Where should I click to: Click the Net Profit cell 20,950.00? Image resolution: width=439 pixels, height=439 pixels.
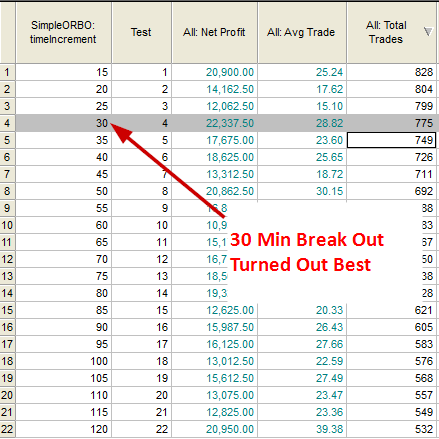(x=214, y=429)
